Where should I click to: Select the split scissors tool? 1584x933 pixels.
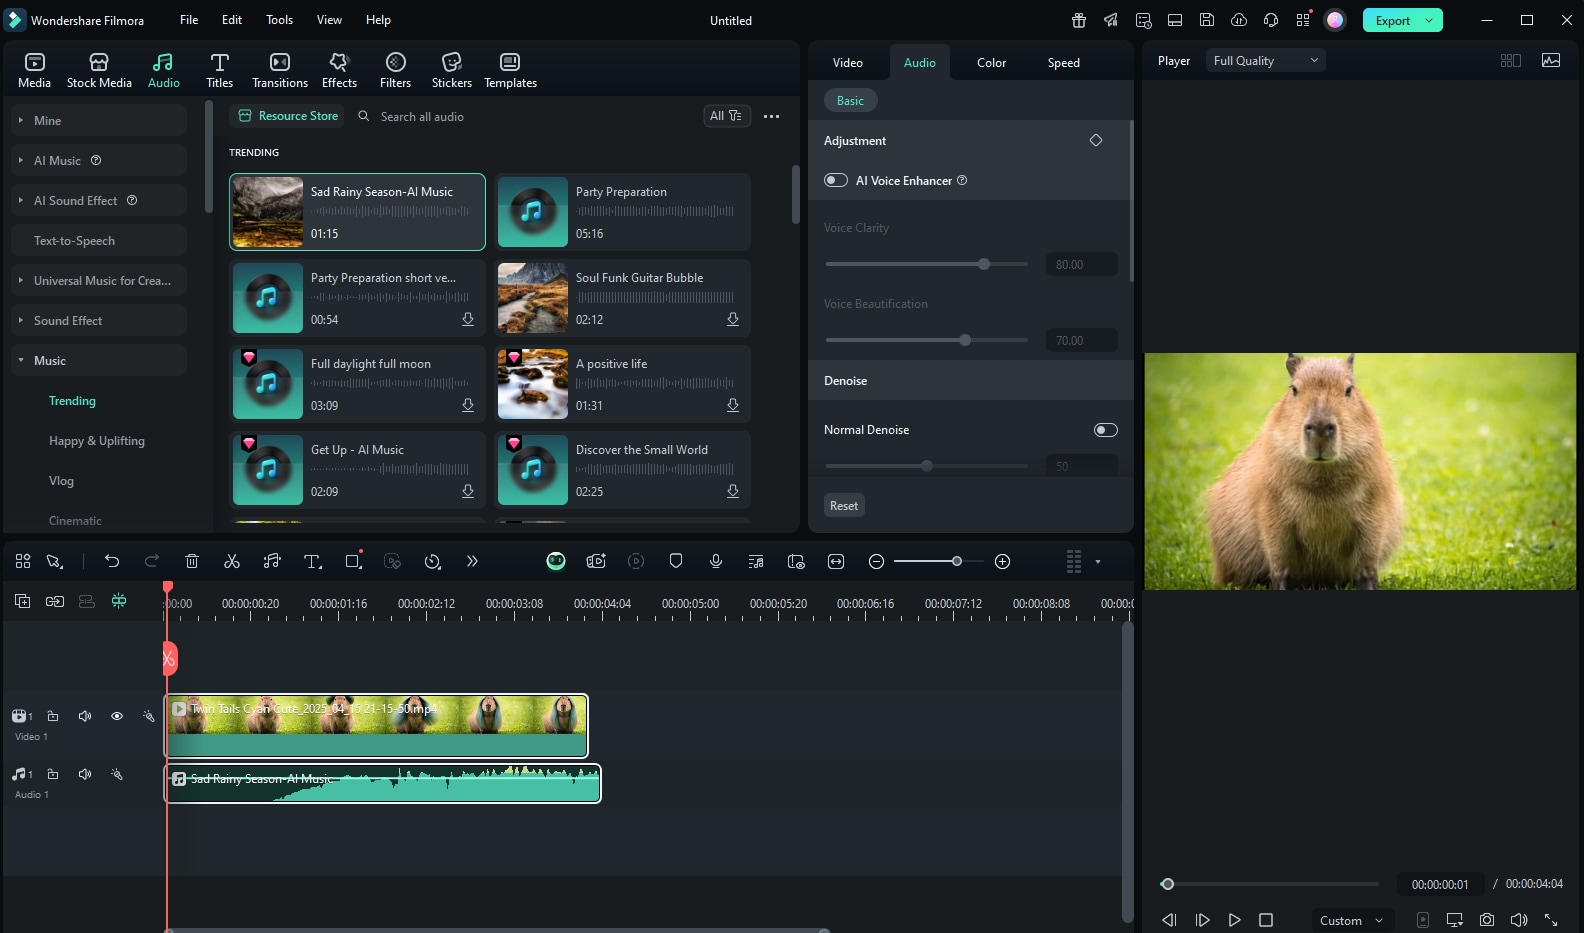point(232,562)
